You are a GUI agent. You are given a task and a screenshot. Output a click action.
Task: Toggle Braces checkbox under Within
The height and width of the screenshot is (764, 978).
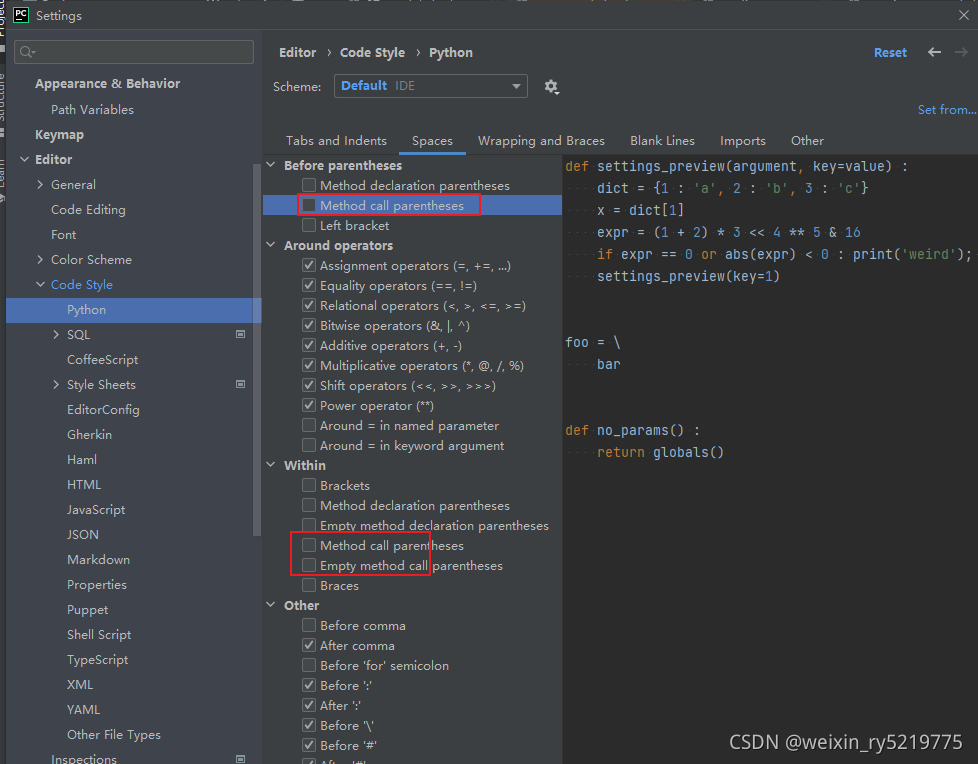(309, 585)
